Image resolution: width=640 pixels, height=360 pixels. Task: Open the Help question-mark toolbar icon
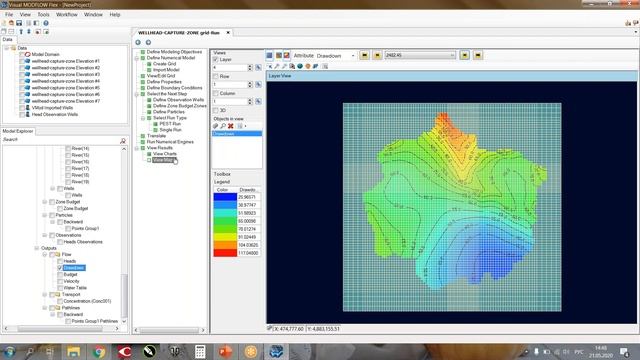(46, 23)
